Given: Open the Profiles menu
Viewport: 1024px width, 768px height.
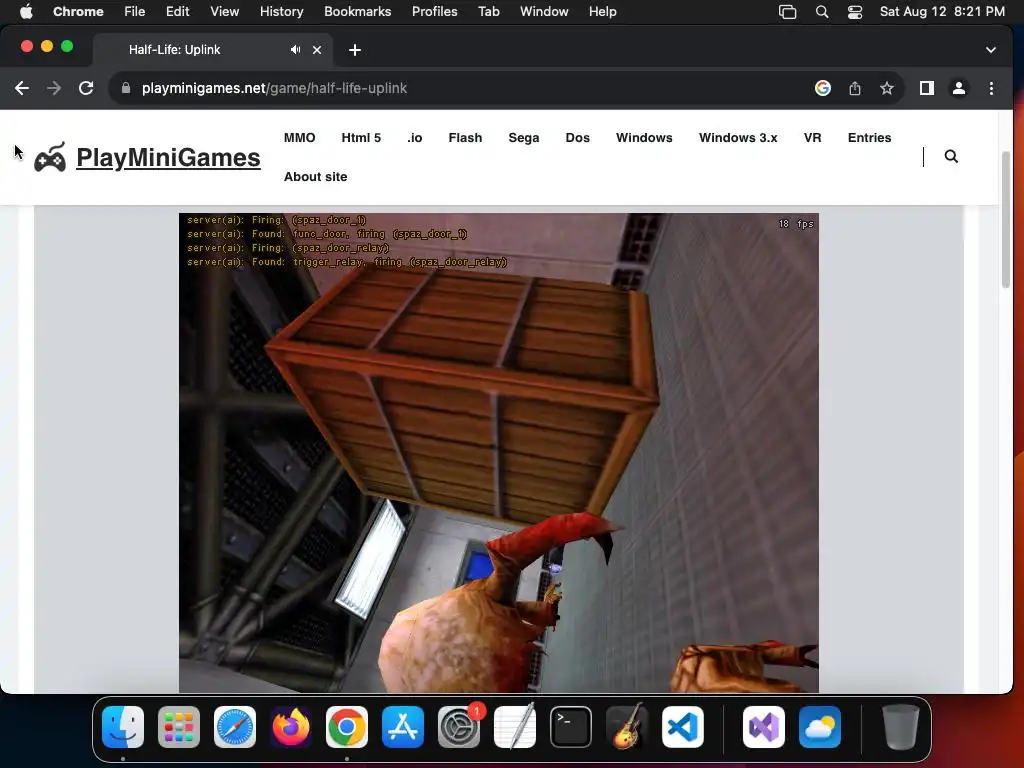Looking at the screenshot, I should click(x=434, y=12).
